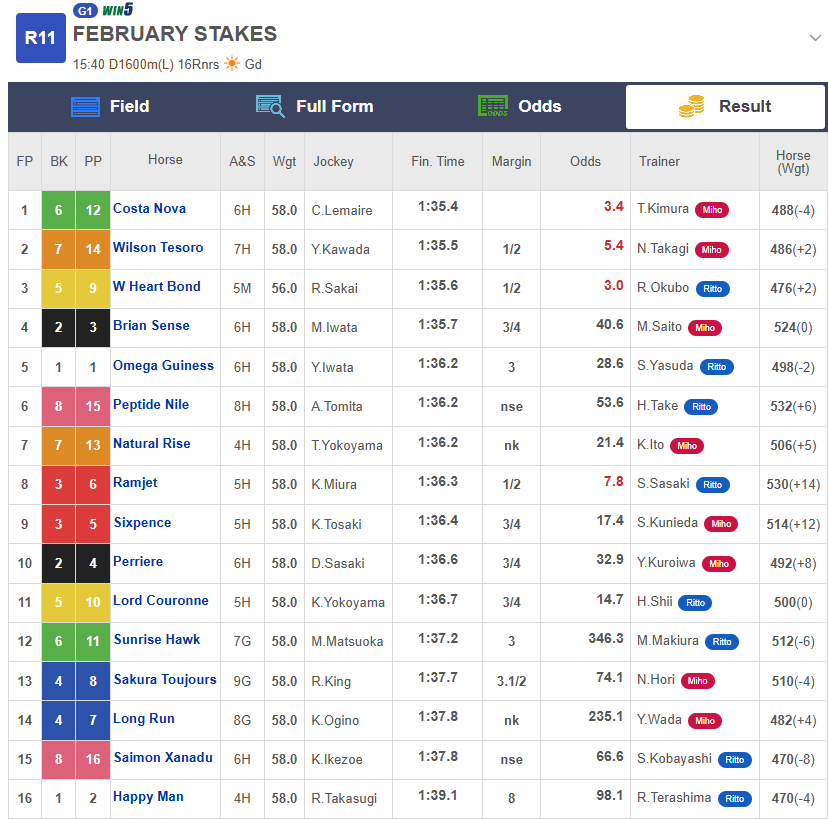The height and width of the screenshot is (820, 828).
Task: Click Miho badge next to M.Saito
Action: (705, 328)
